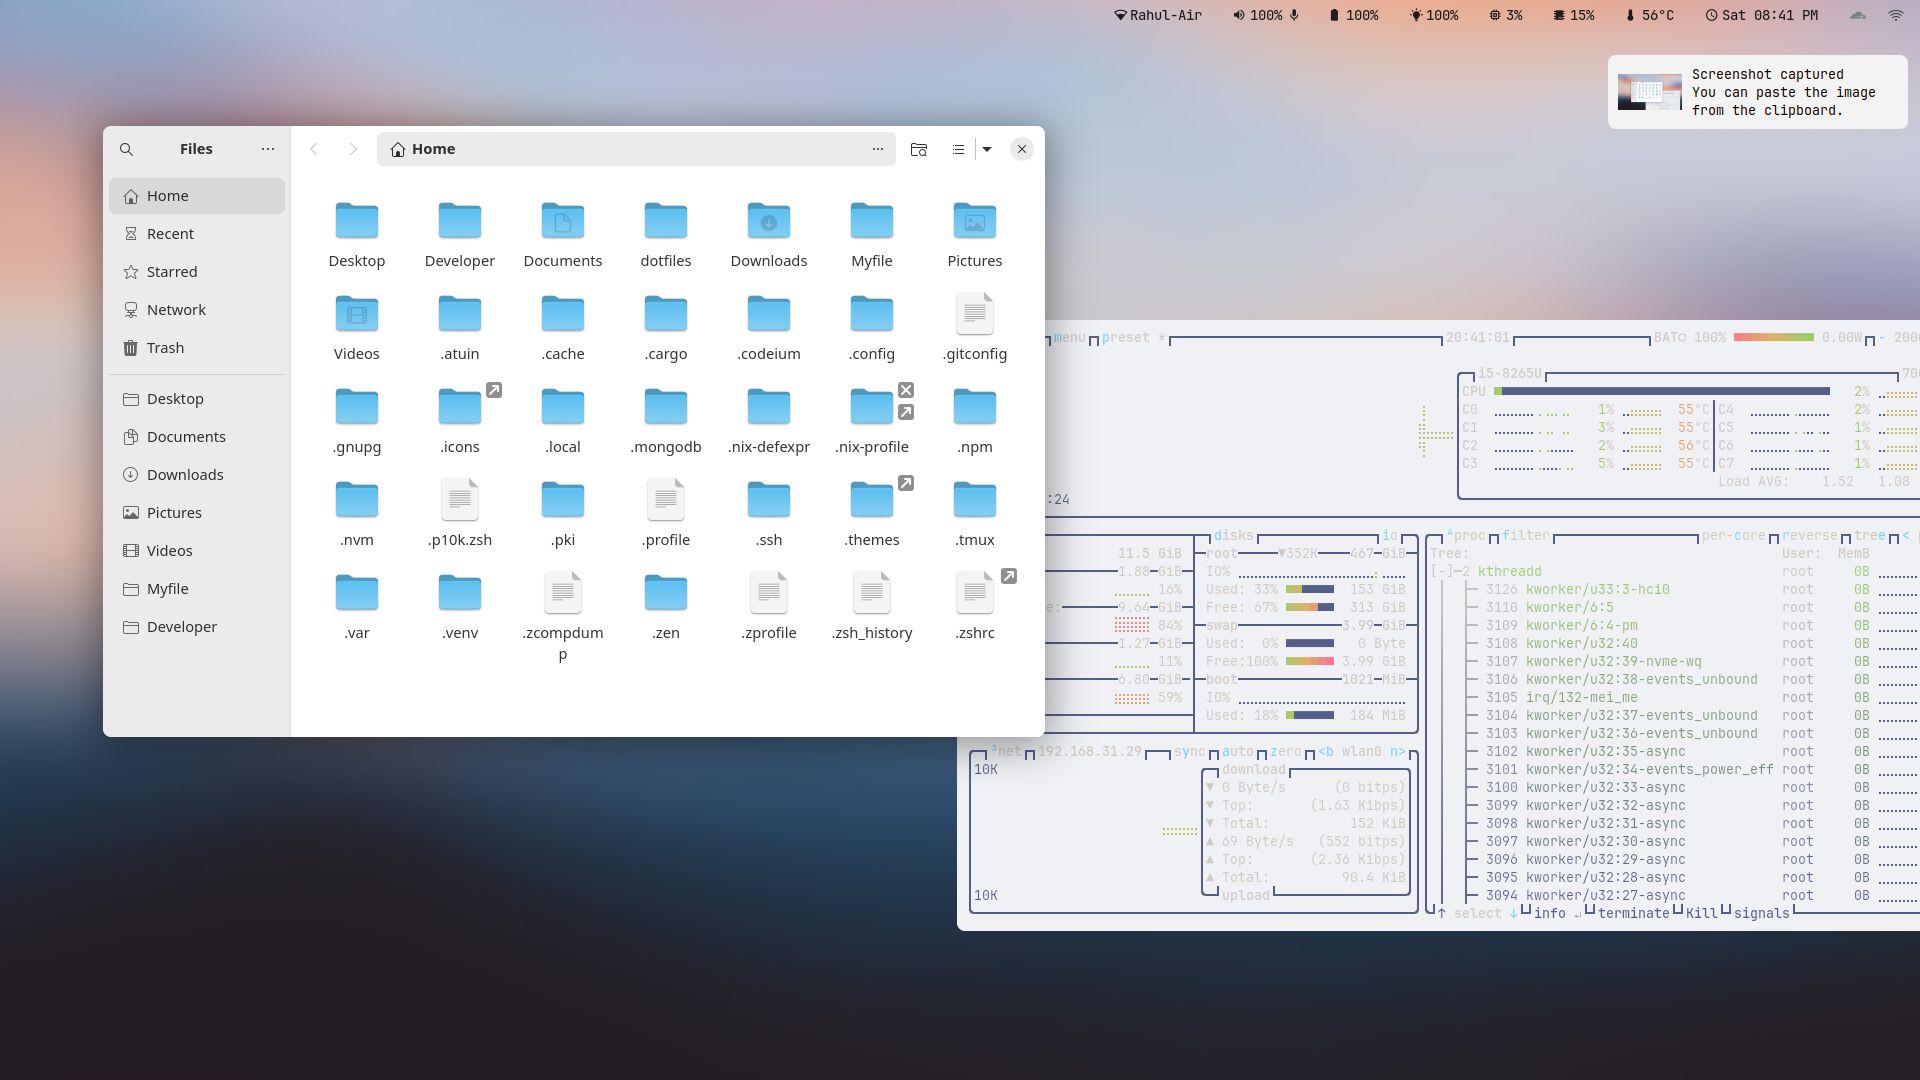Image resolution: width=1920 pixels, height=1080 pixels.
Task: Click the screenshot captured notification thumbnail
Action: [1650, 92]
